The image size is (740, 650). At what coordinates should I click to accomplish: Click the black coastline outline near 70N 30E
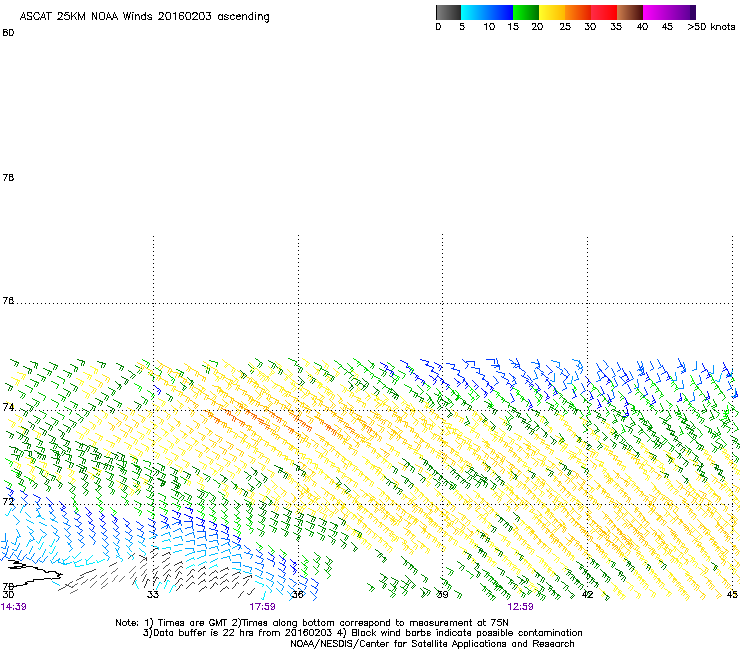(x=34, y=573)
